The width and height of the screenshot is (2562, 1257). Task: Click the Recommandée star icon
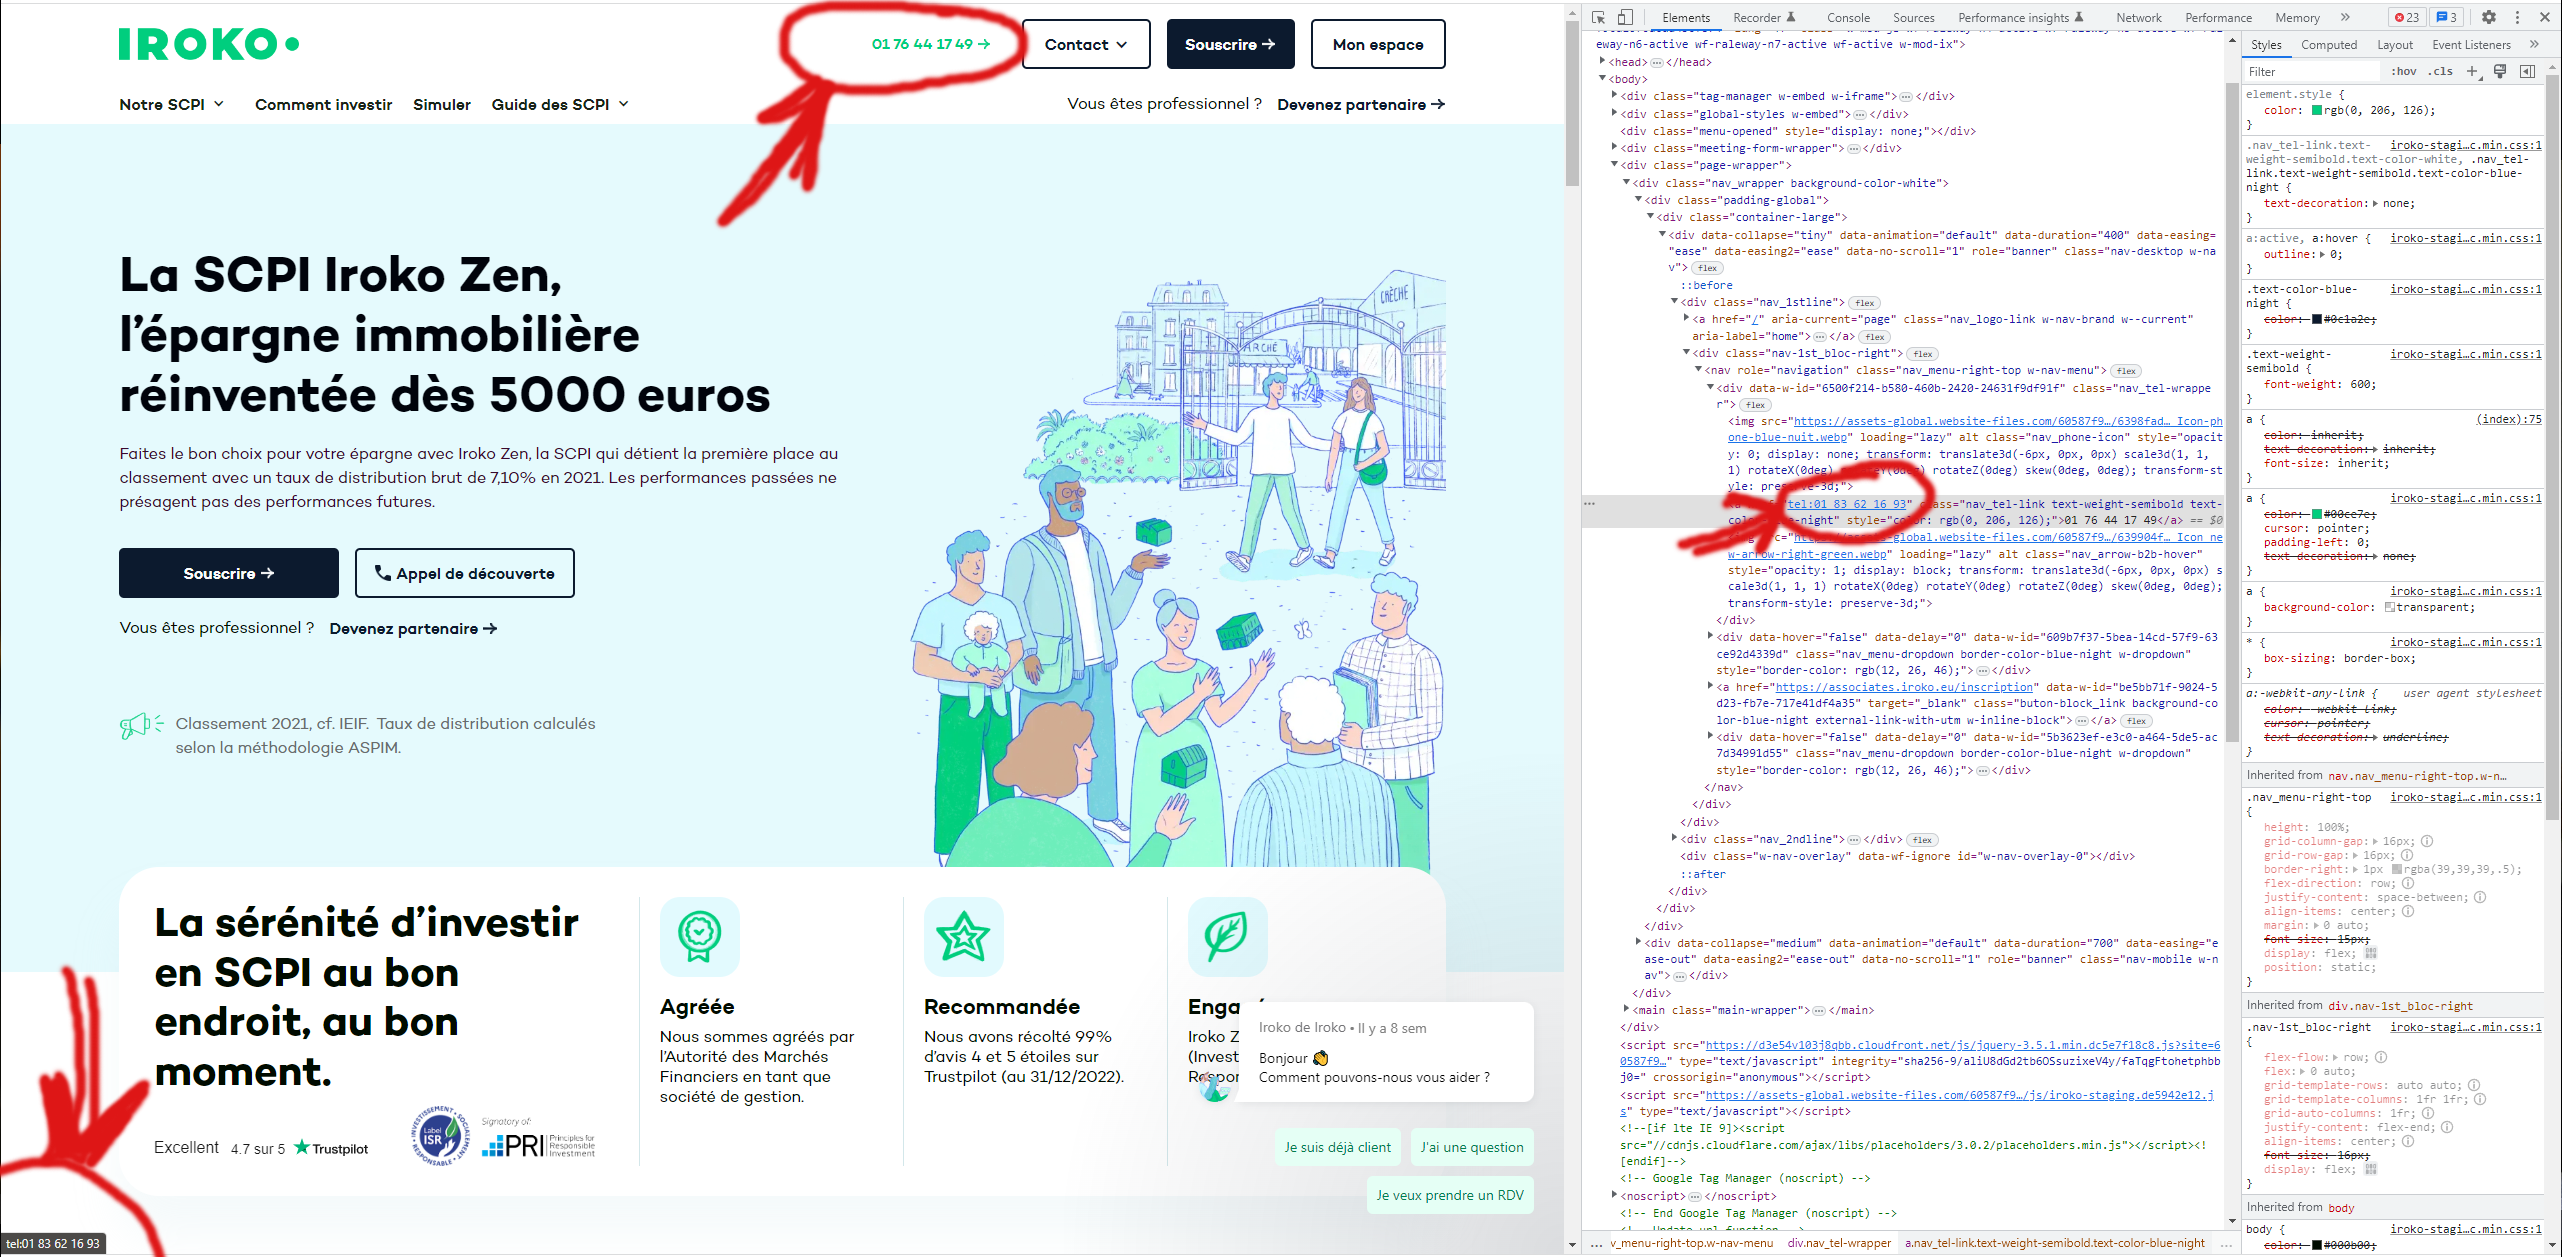click(x=963, y=936)
